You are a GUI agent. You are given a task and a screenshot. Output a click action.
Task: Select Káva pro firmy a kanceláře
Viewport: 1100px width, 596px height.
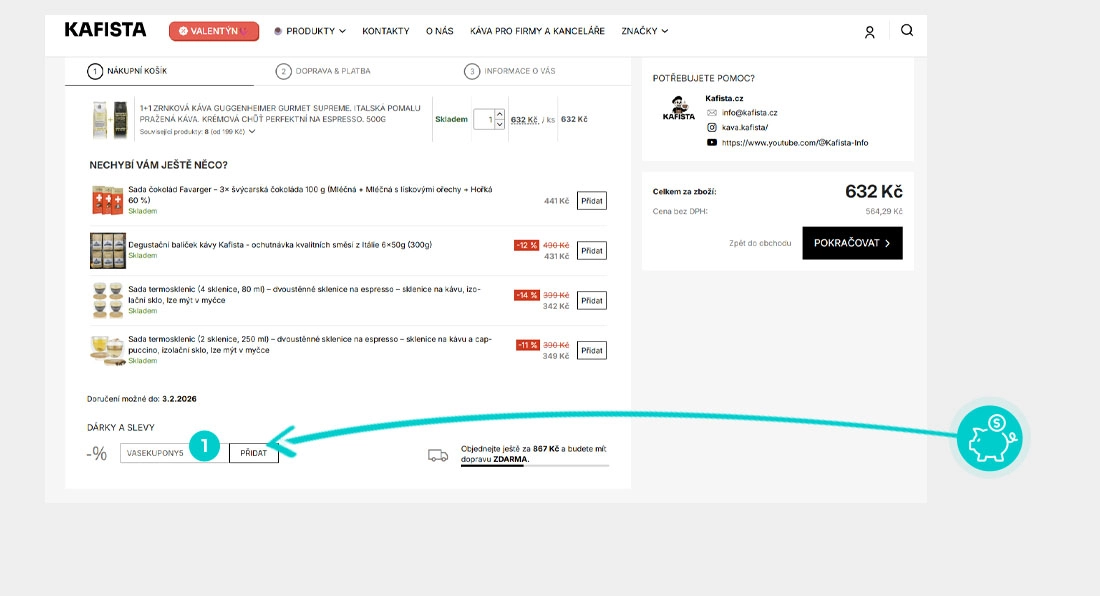536,31
